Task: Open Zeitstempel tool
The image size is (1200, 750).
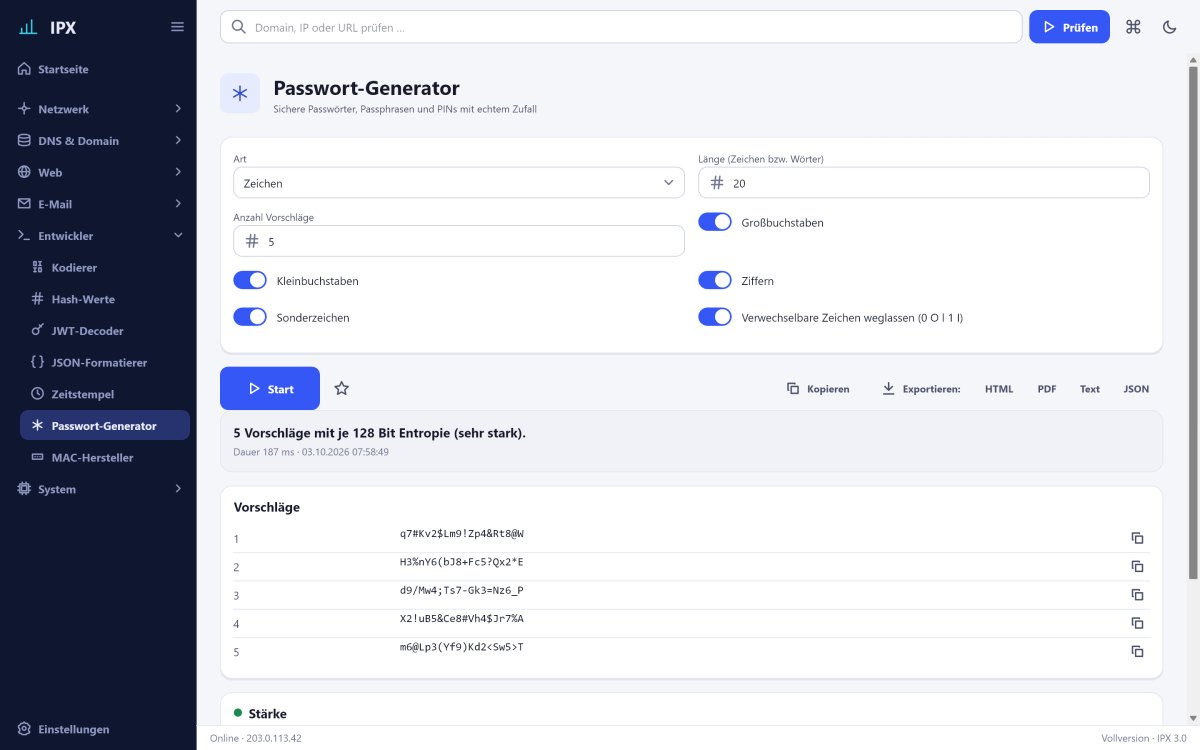Action: click(105, 394)
